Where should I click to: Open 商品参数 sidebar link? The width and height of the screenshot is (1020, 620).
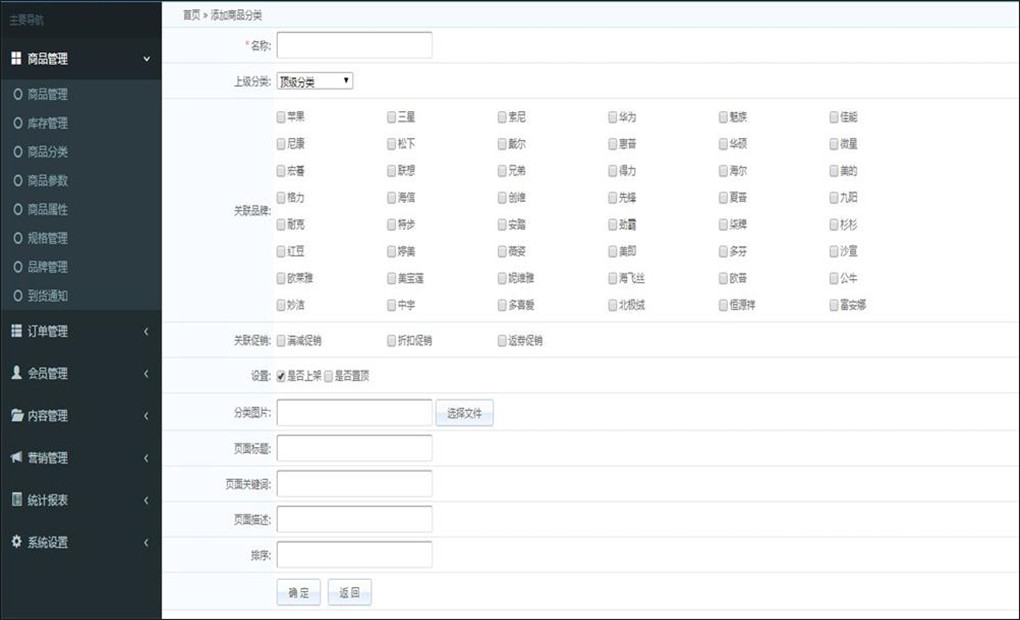47,180
